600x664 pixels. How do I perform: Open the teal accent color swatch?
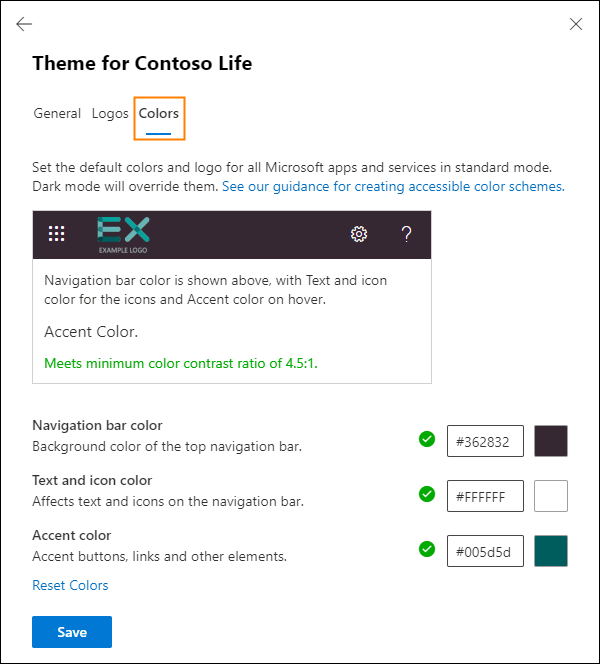coord(551,551)
